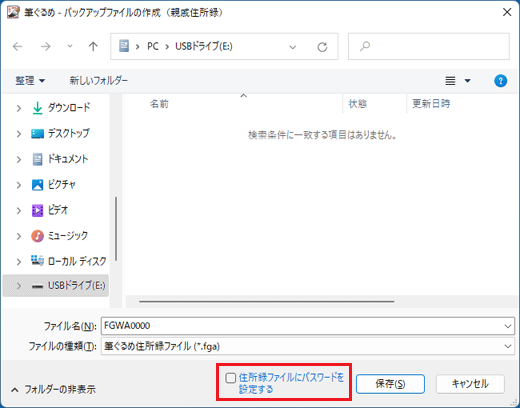Expand the ビデオ tree node
This screenshot has width=520, height=408.
pyautogui.click(x=19, y=211)
